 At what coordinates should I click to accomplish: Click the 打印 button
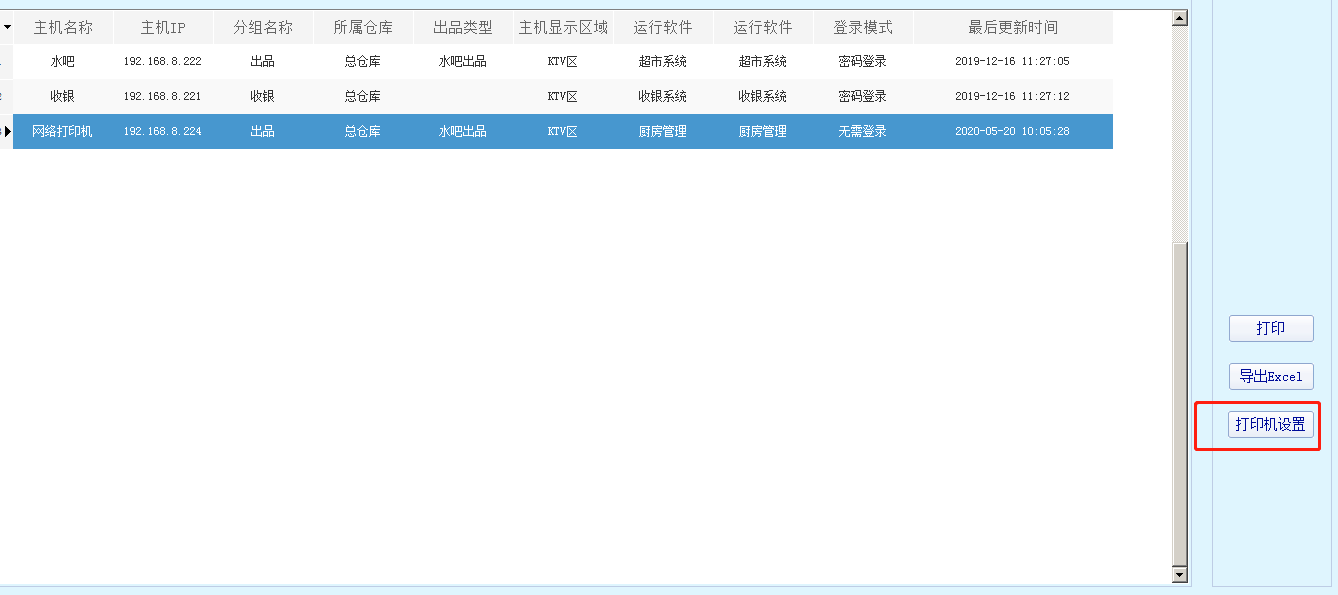tap(1271, 328)
